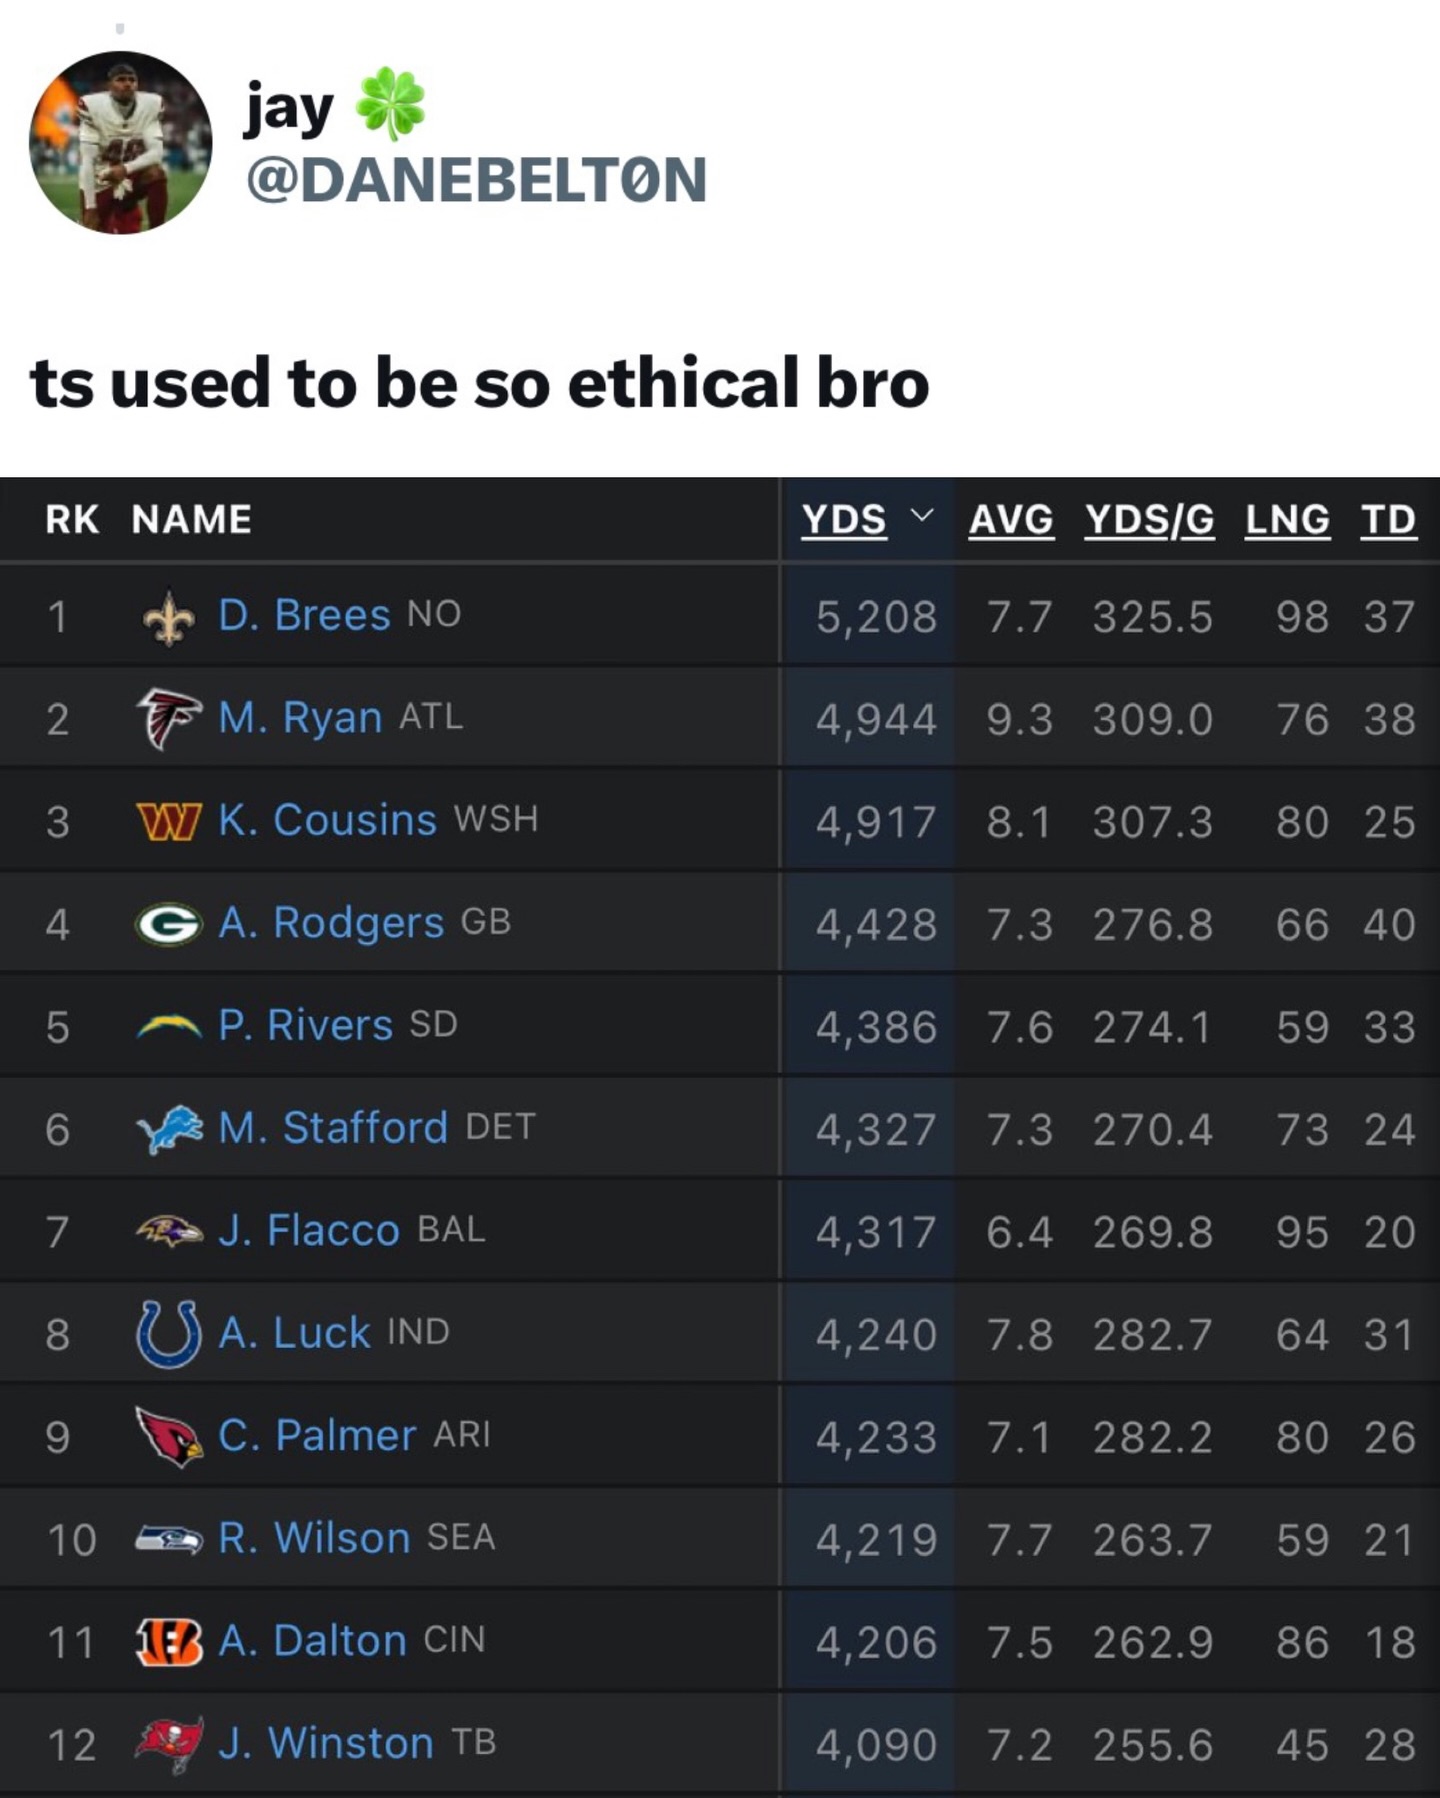Sort by LNG column header

pos(1287,520)
